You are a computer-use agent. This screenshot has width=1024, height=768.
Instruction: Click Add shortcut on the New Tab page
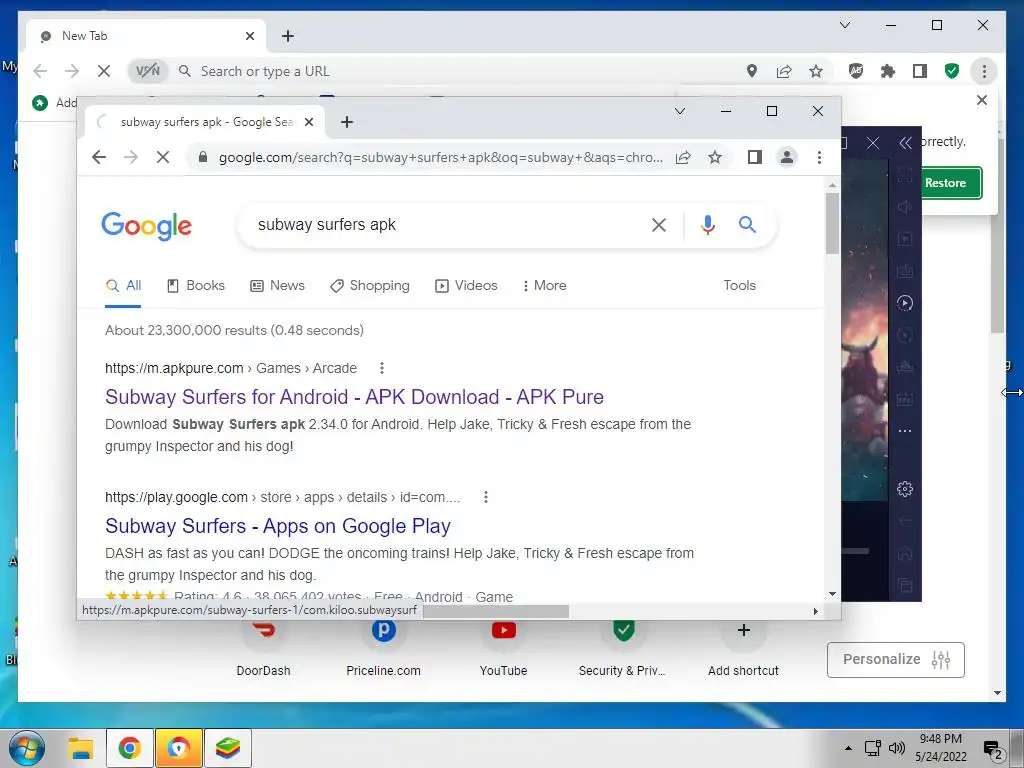(743, 647)
